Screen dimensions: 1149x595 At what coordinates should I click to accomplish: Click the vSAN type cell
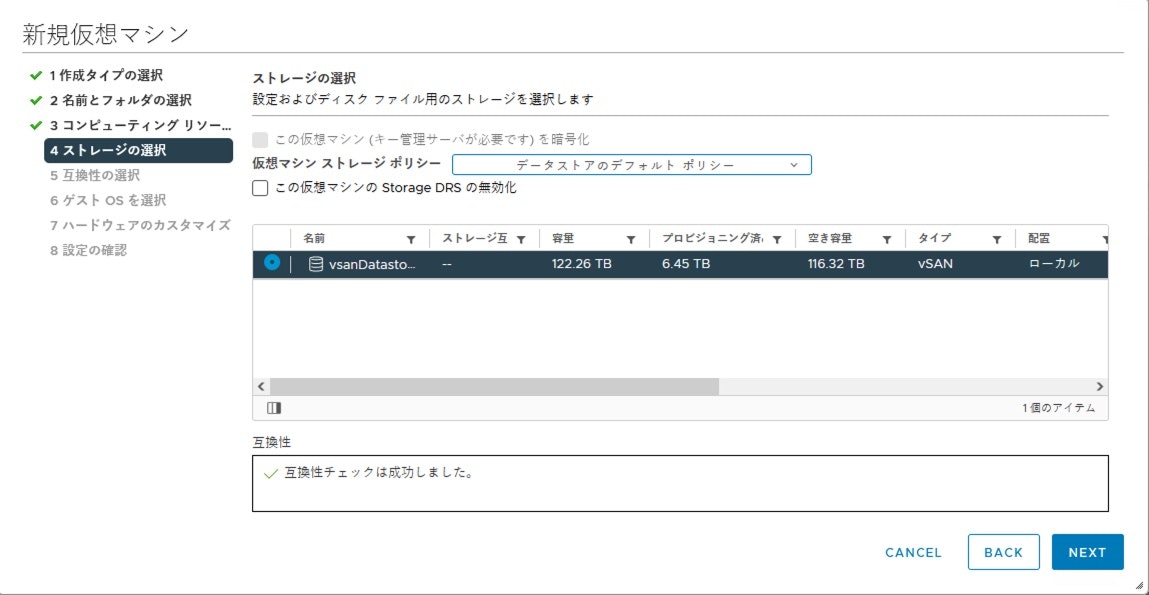pyautogui.click(x=936, y=264)
